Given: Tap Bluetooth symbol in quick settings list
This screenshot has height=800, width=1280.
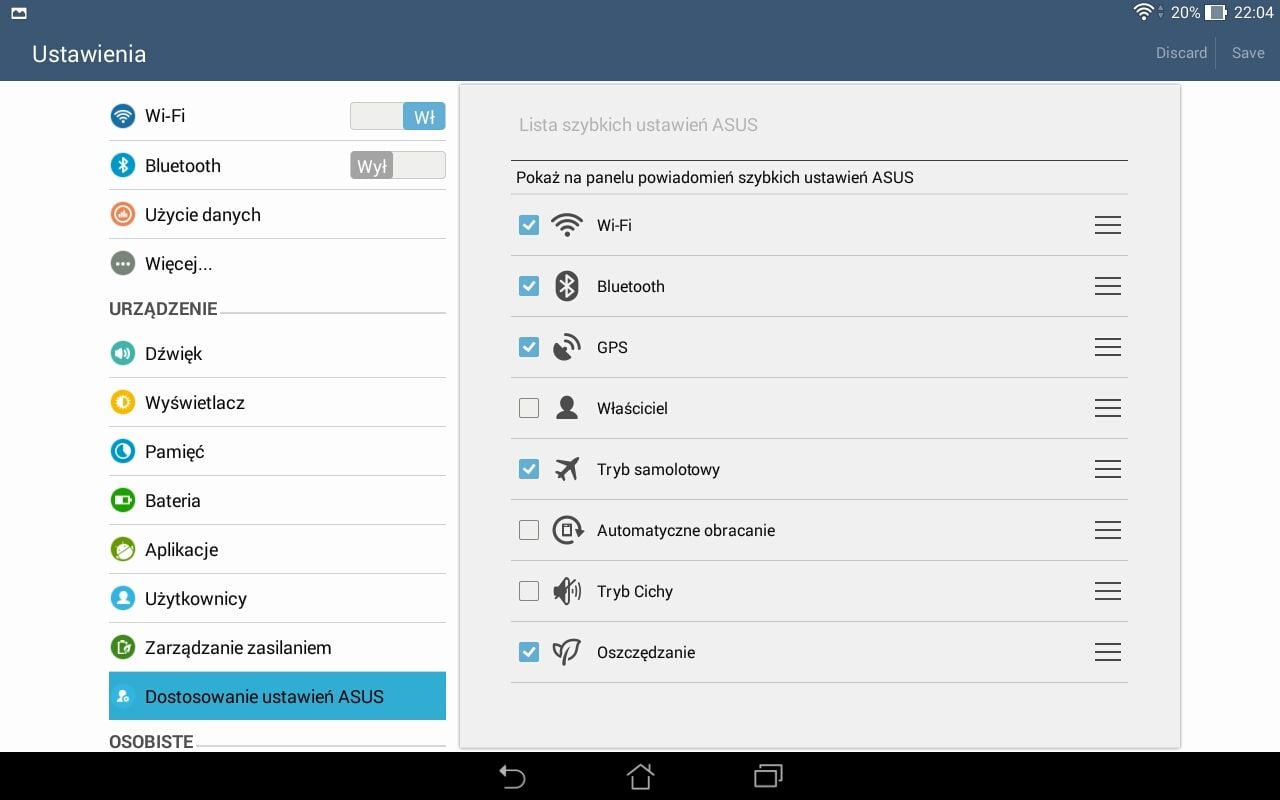Looking at the screenshot, I should pos(567,286).
